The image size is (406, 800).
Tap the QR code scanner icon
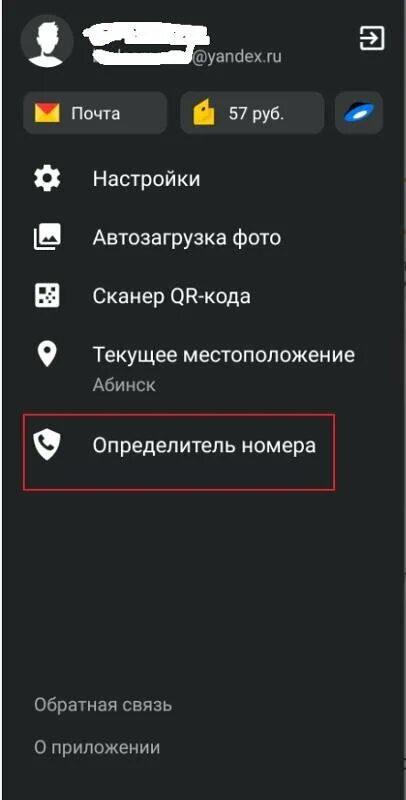(47, 296)
